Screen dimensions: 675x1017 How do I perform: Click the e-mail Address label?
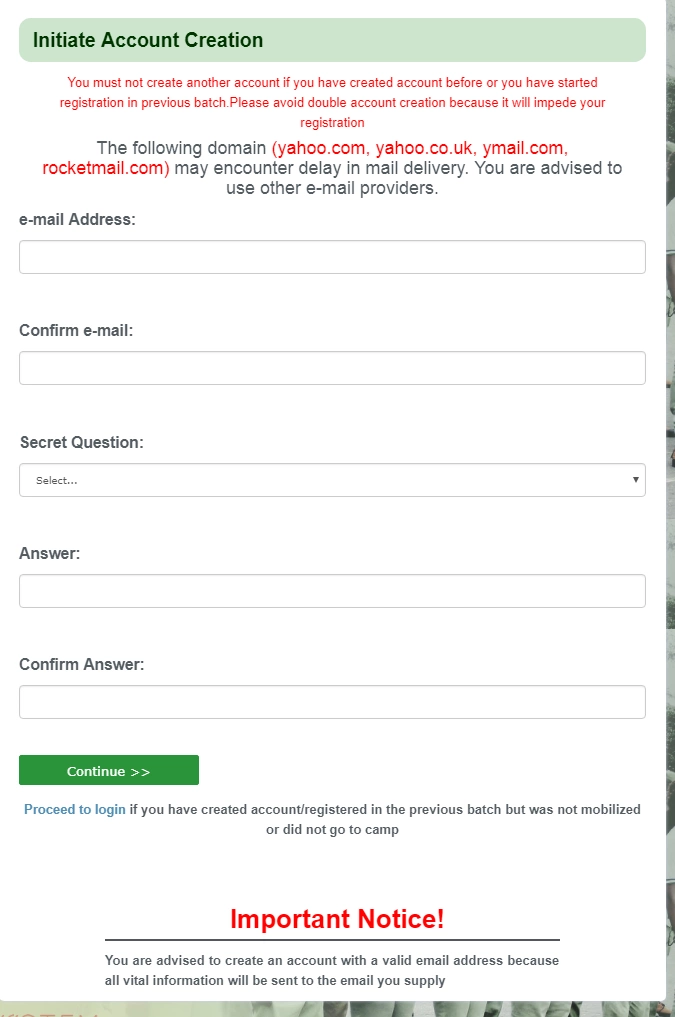[x=77, y=219]
